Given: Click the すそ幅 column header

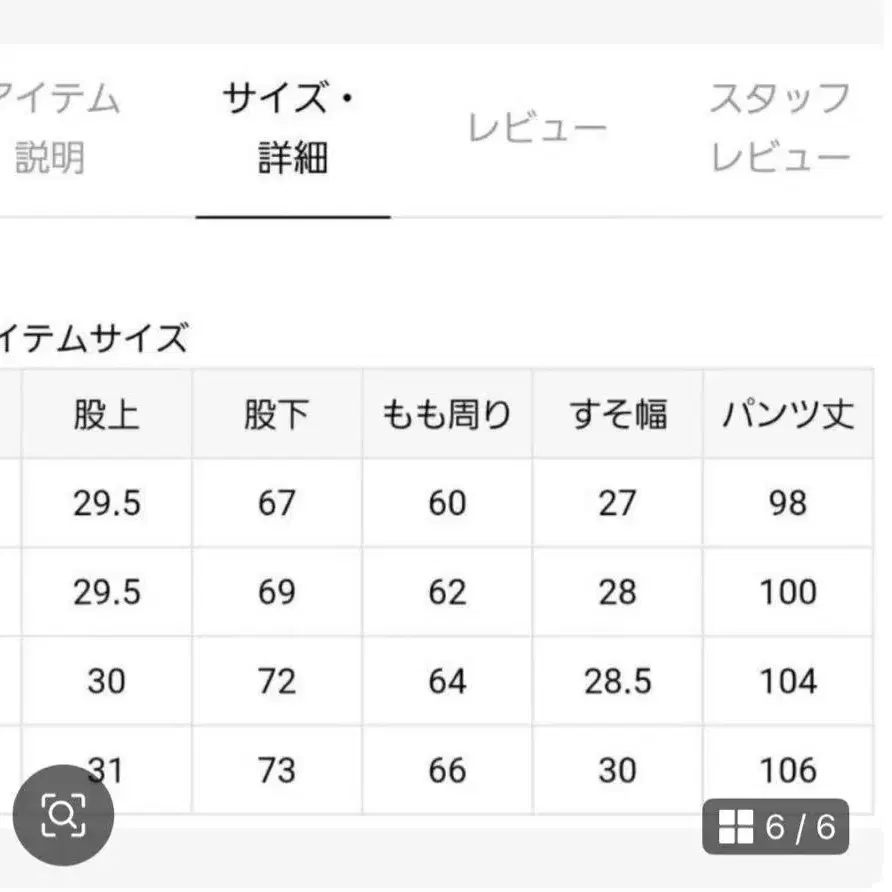Looking at the screenshot, I should (617, 415).
